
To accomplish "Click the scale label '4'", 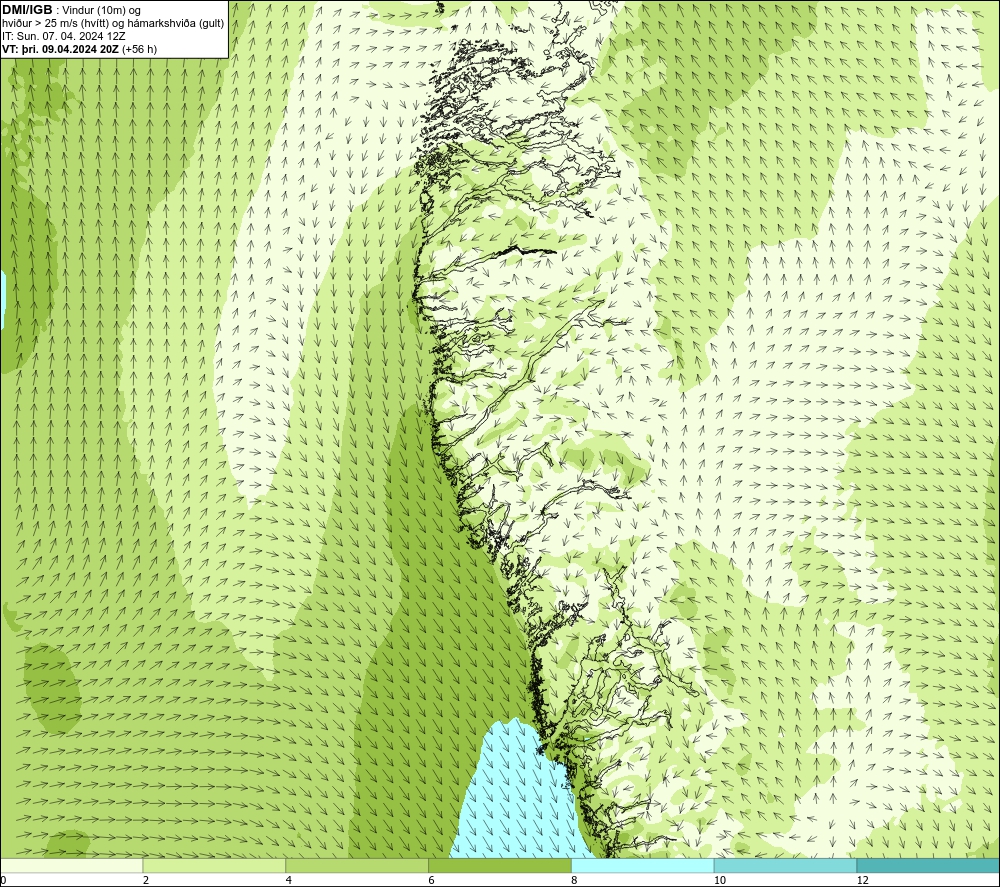I will click(289, 880).
